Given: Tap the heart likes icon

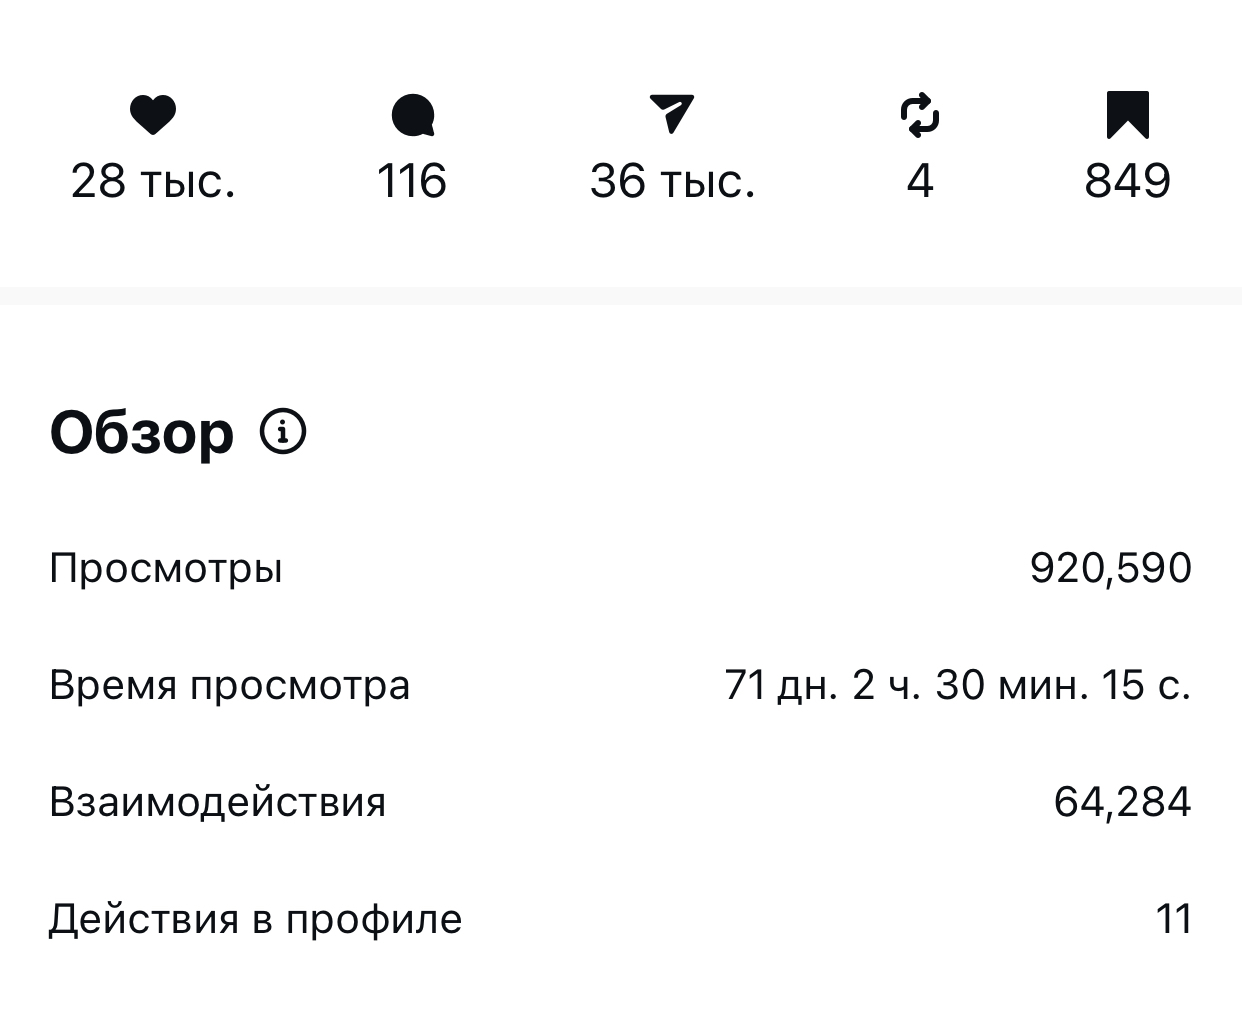Looking at the screenshot, I should coord(153,115).
